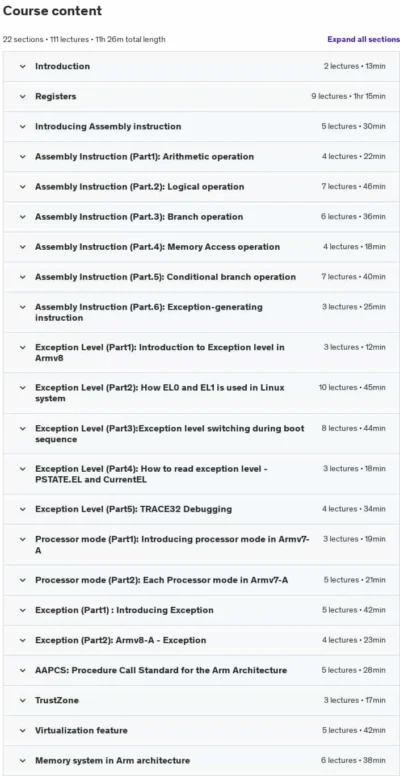The width and height of the screenshot is (400, 776).
Task: Click chevron beside Conditional branch operation
Action: click(22, 277)
